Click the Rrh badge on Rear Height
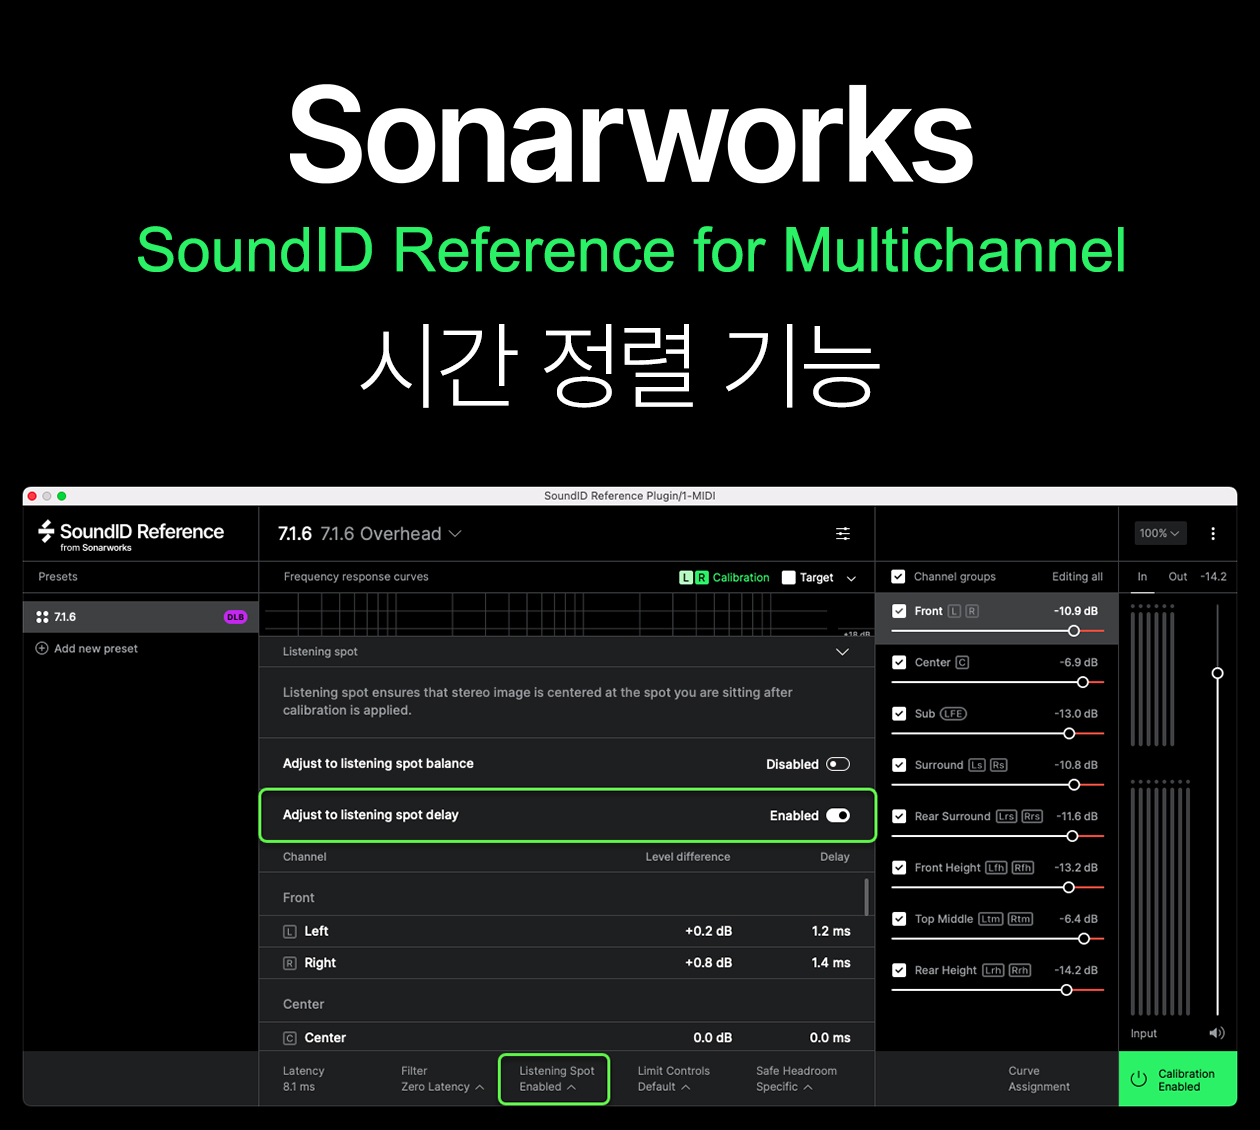 tap(1019, 970)
